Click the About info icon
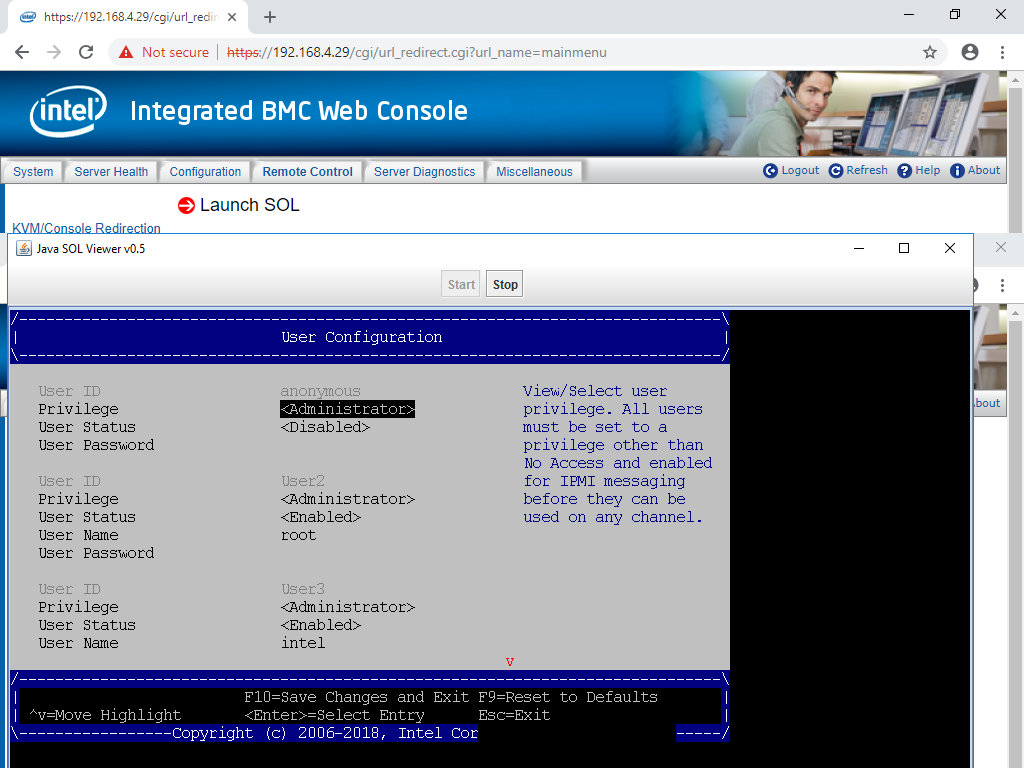The height and width of the screenshot is (768, 1024). 957,170
